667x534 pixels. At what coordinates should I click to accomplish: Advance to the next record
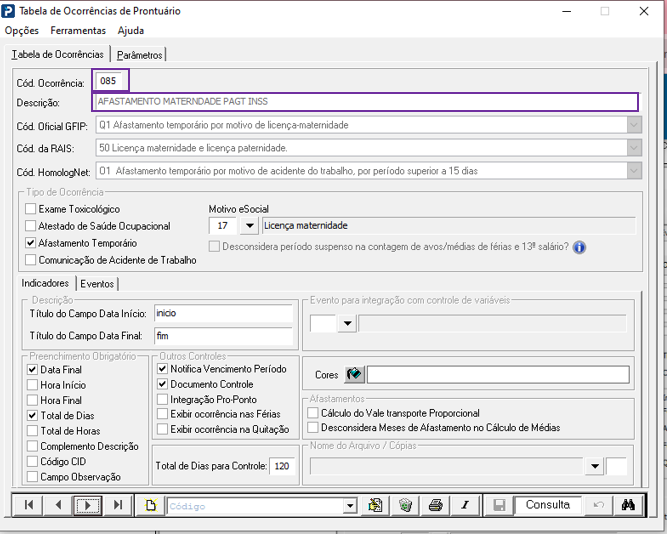(88, 505)
